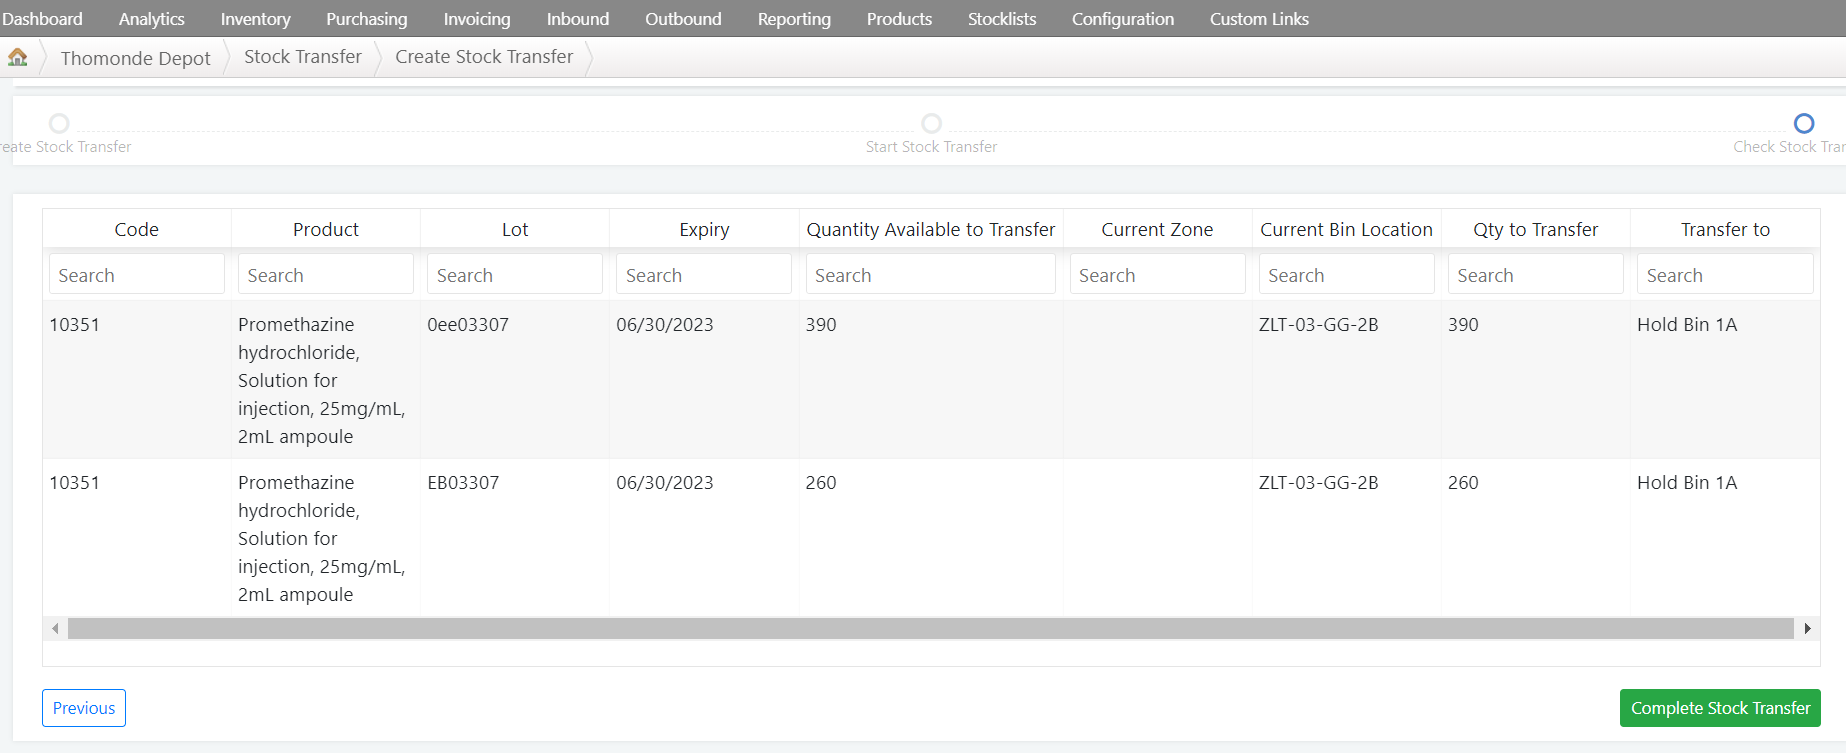Sort by the Product column header
Image resolution: width=1846 pixels, height=753 pixels.
[326, 229]
